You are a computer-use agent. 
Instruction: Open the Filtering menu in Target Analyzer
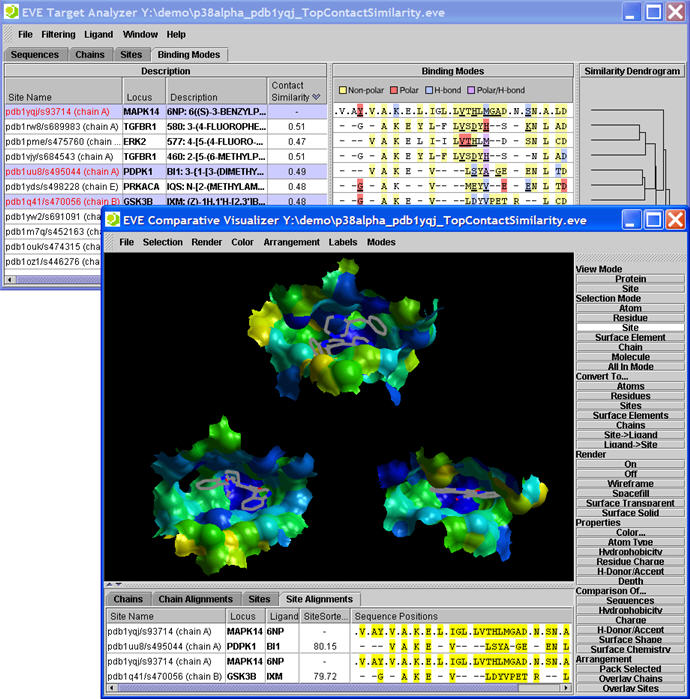(58, 34)
